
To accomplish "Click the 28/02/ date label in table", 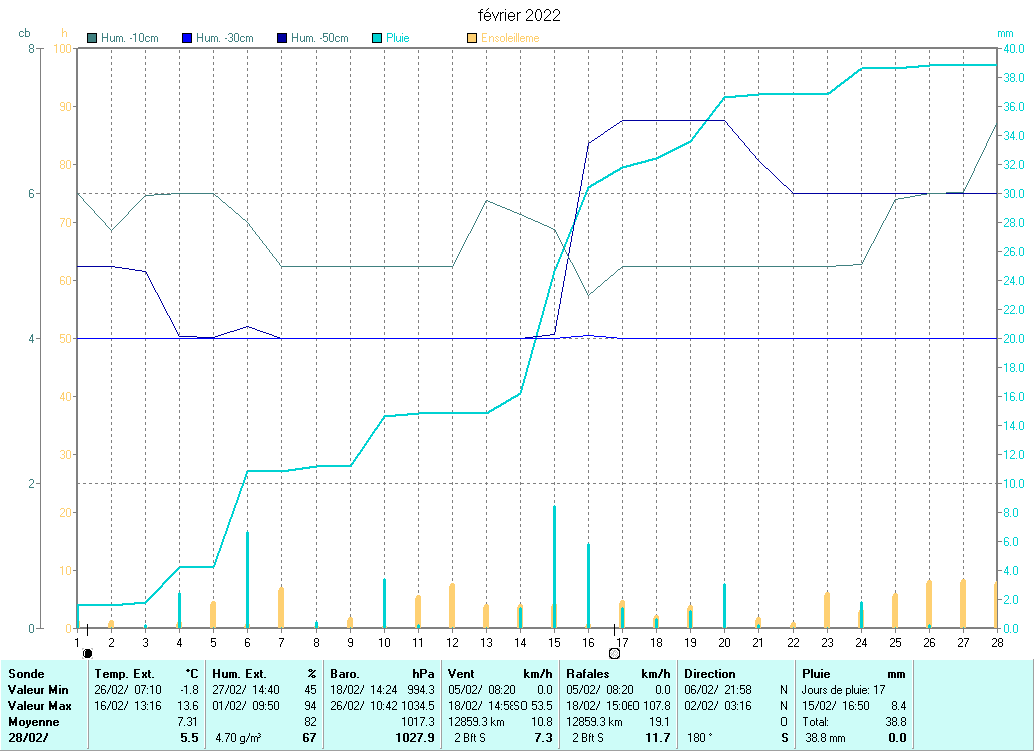I will coord(28,737).
